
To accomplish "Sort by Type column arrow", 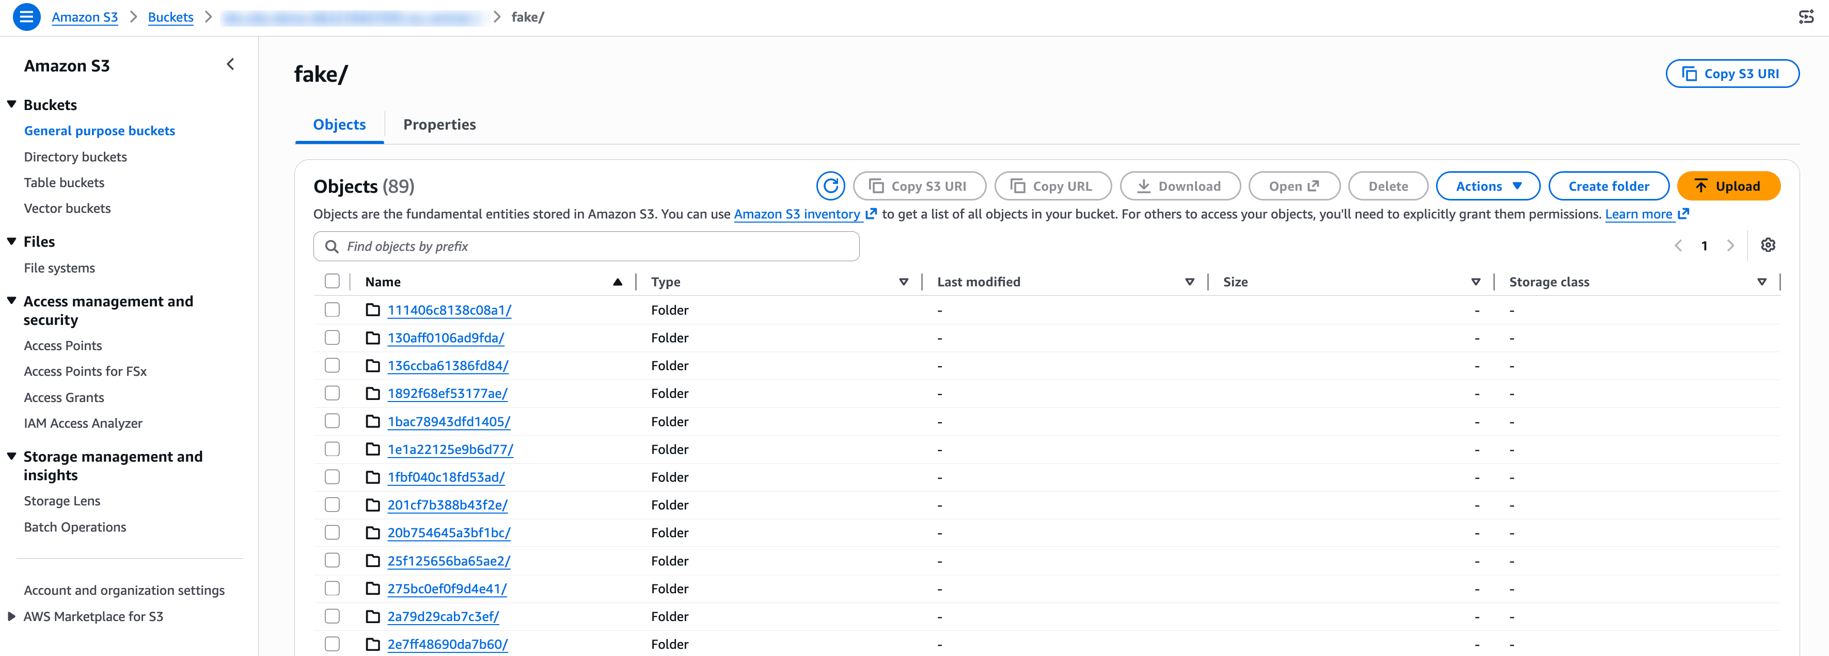I will click(904, 282).
